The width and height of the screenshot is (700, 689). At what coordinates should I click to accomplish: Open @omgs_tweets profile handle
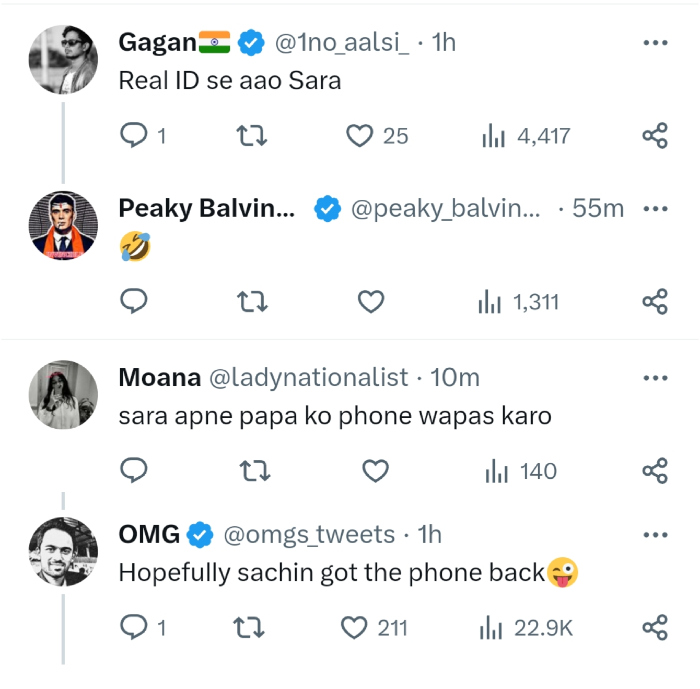(308, 534)
